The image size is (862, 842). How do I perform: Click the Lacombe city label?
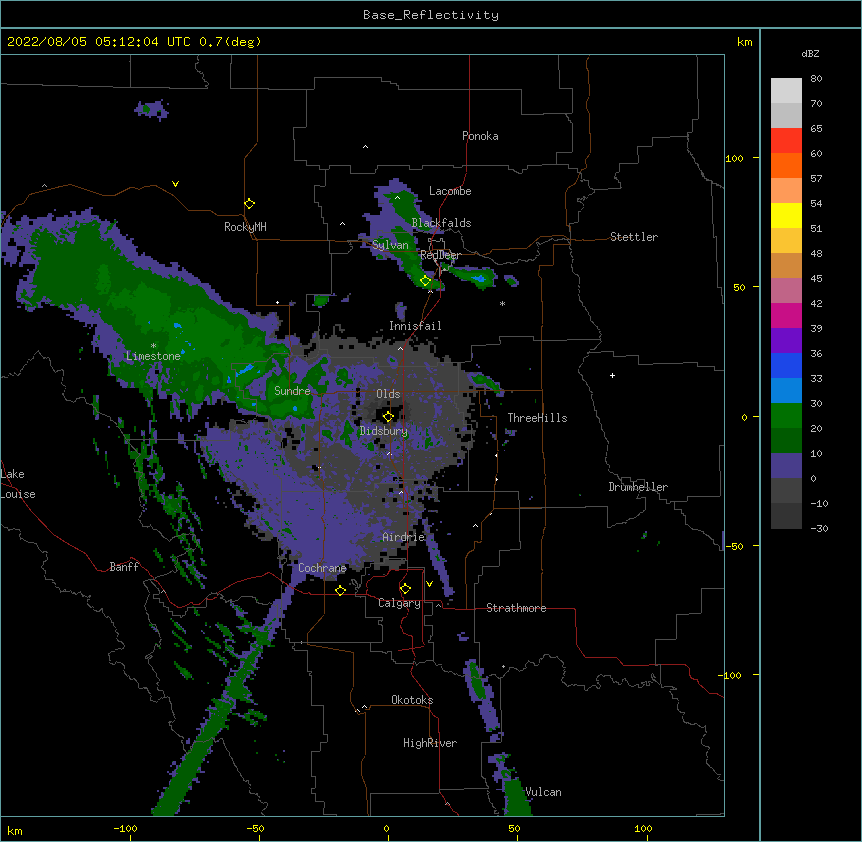tap(450, 191)
